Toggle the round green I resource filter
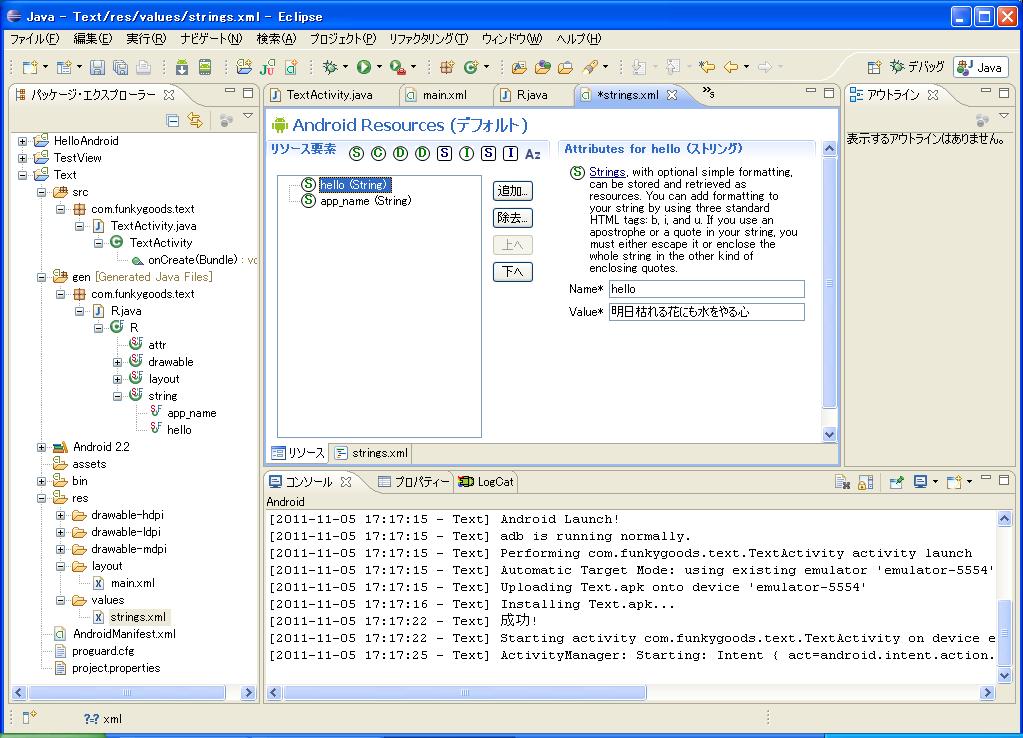This screenshot has width=1023, height=738. click(466, 153)
